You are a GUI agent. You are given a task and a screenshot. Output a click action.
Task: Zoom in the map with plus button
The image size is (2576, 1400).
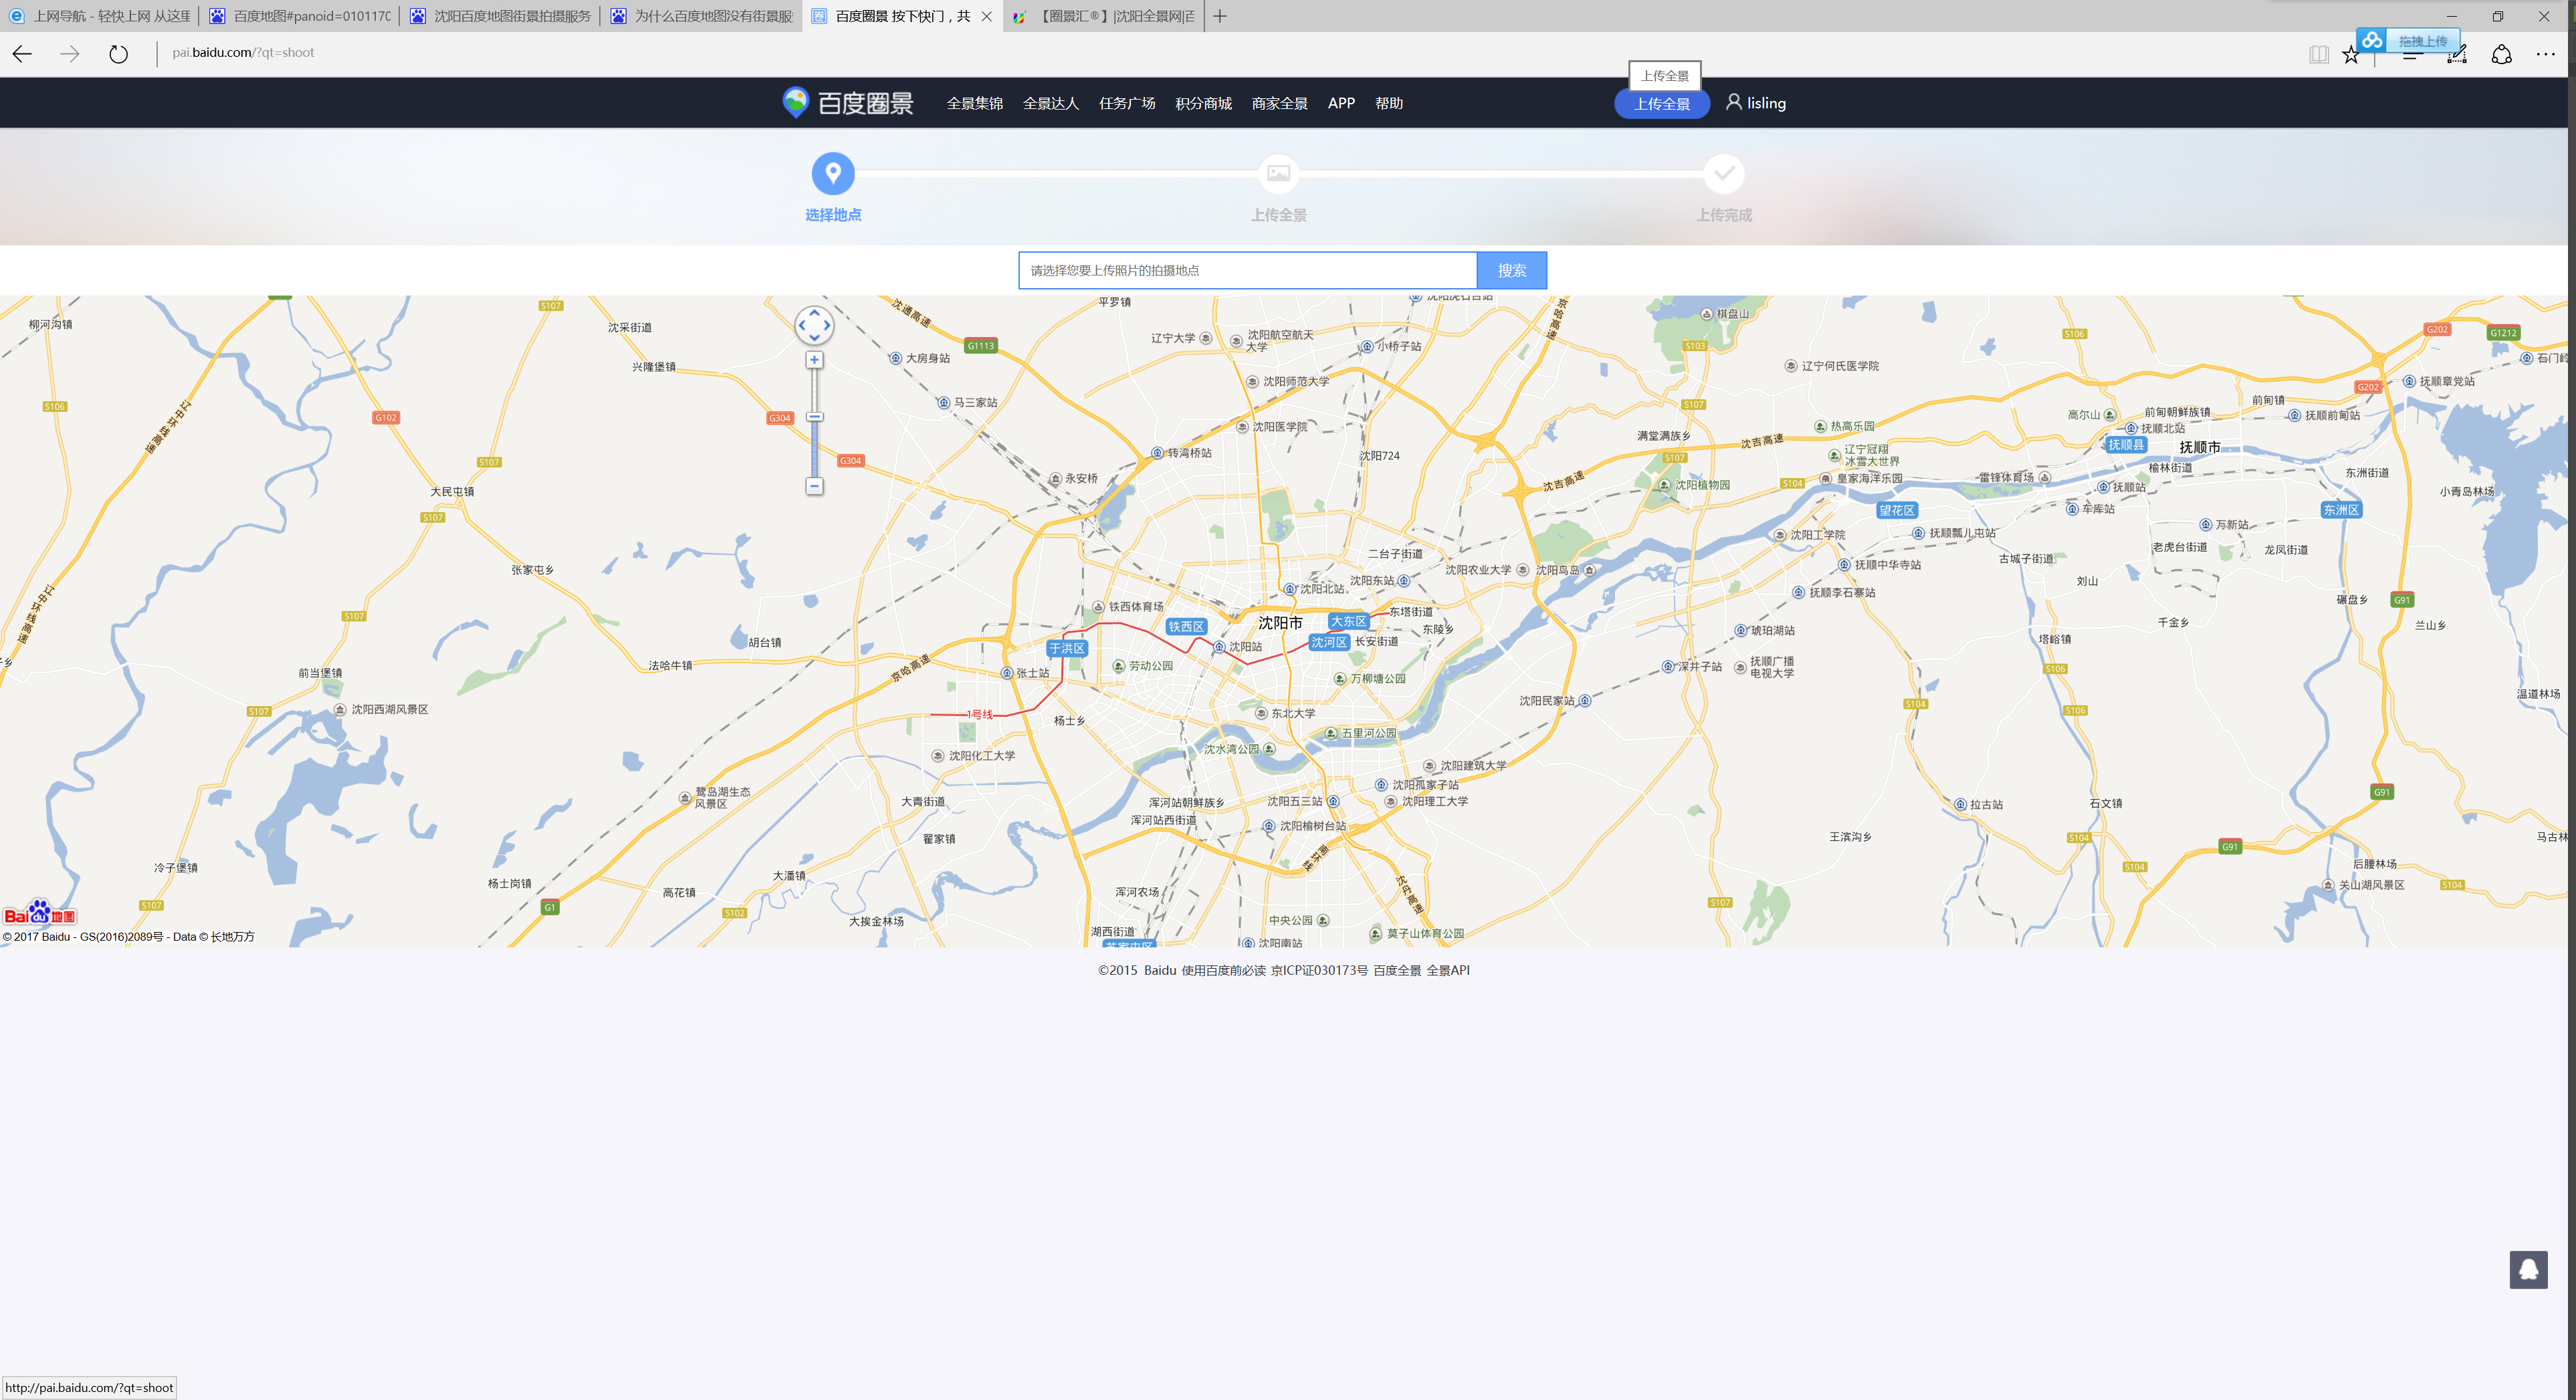814,360
